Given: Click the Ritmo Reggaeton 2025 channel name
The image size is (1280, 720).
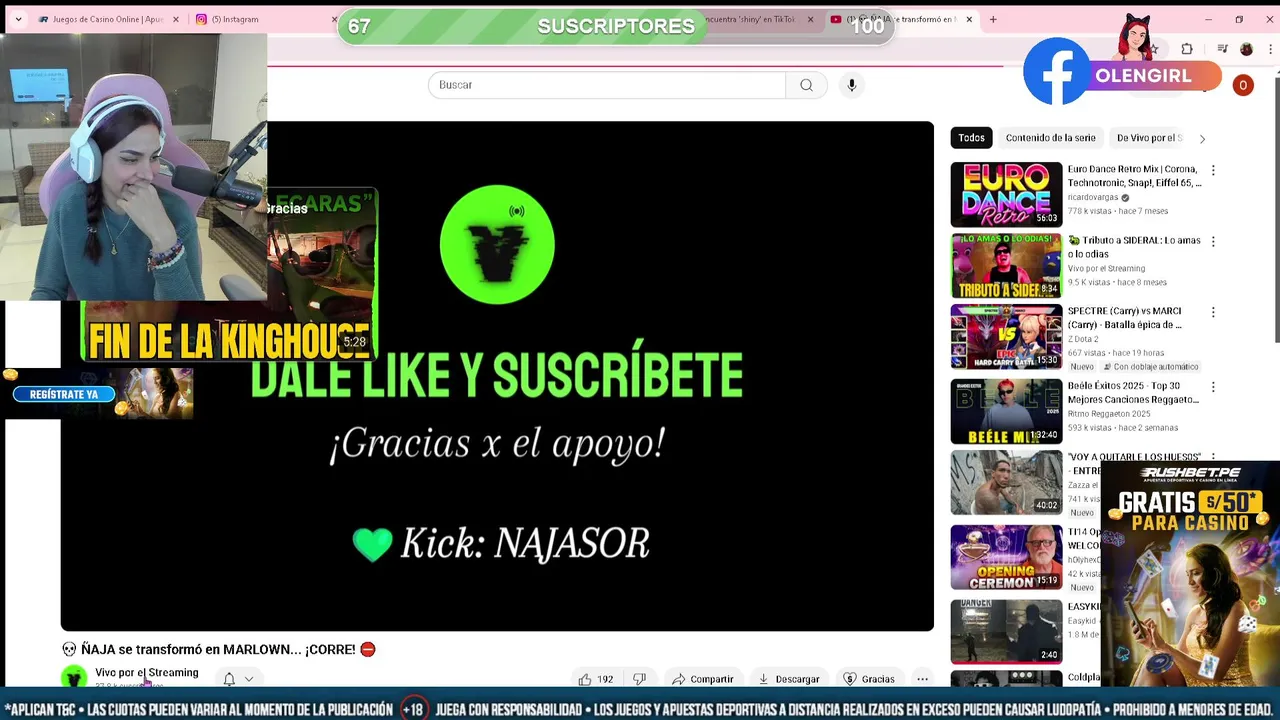Looking at the screenshot, I should (x=1108, y=414).
